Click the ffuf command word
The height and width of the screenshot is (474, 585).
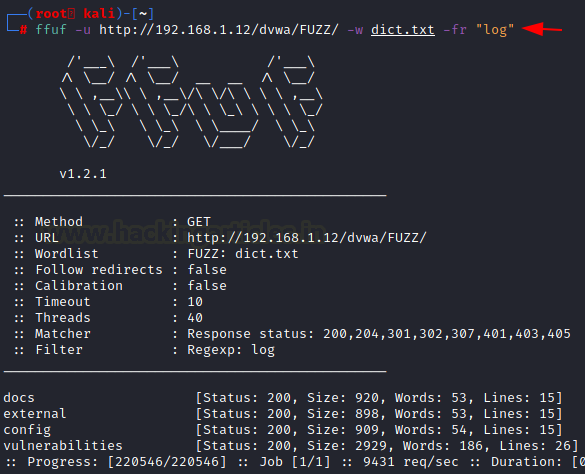pyautogui.click(x=51, y=29)
